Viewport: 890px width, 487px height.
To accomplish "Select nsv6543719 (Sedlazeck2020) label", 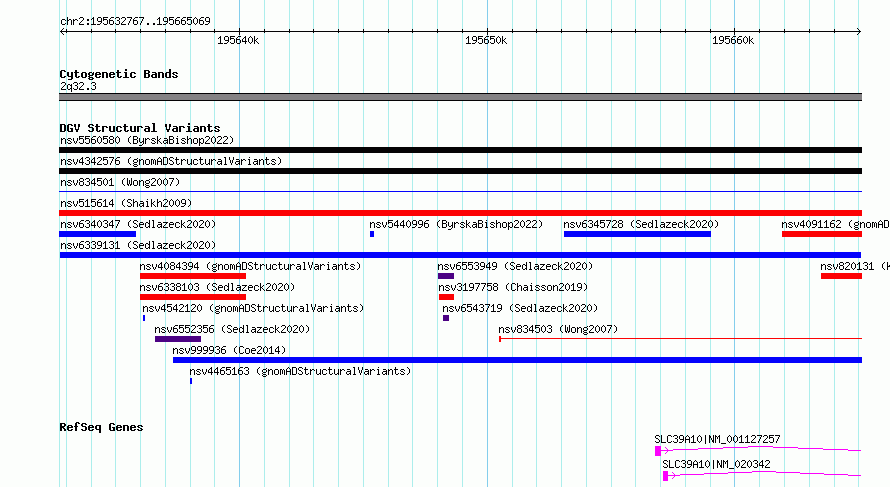I will (x=520, y=308).
